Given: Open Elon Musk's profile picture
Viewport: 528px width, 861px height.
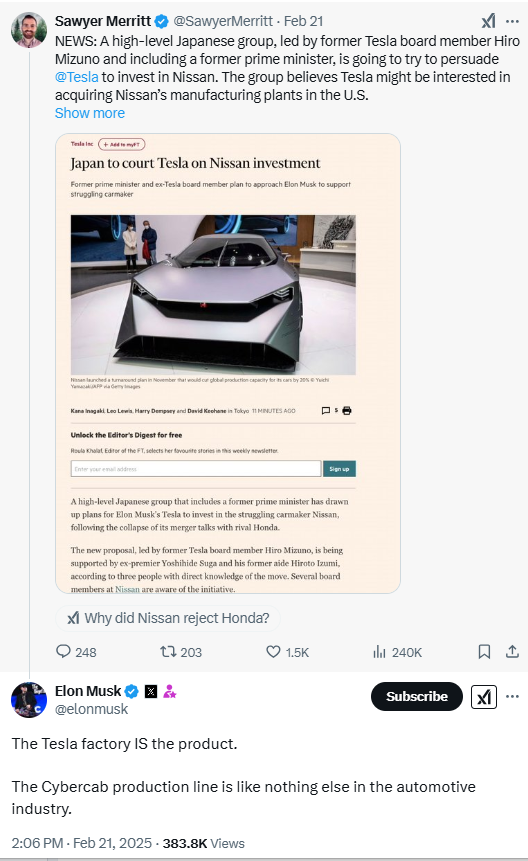Looking at the screenshot, I should coord(29,700).
